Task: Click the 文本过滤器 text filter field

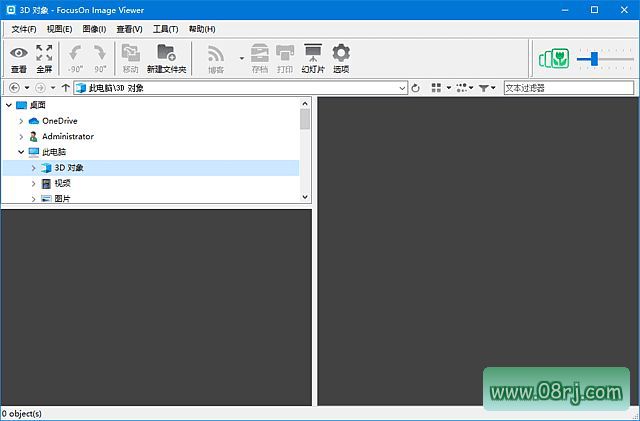Action: coord(569,88)
